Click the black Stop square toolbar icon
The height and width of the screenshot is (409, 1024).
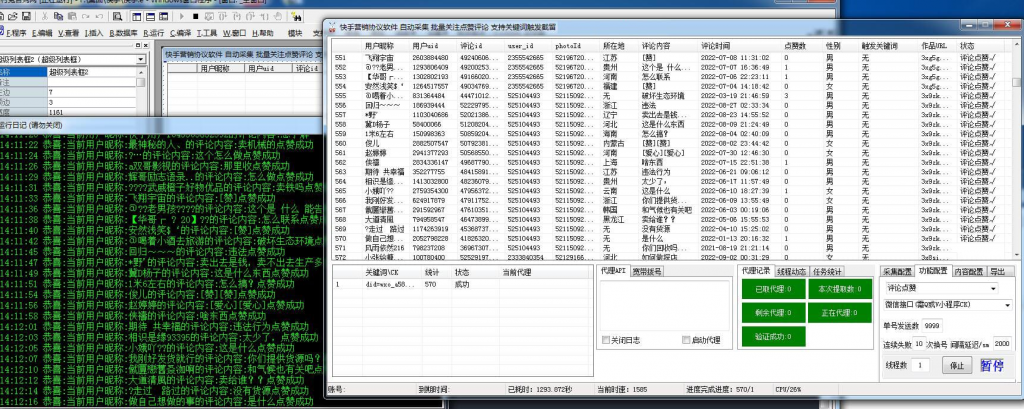tap(195, 16)
